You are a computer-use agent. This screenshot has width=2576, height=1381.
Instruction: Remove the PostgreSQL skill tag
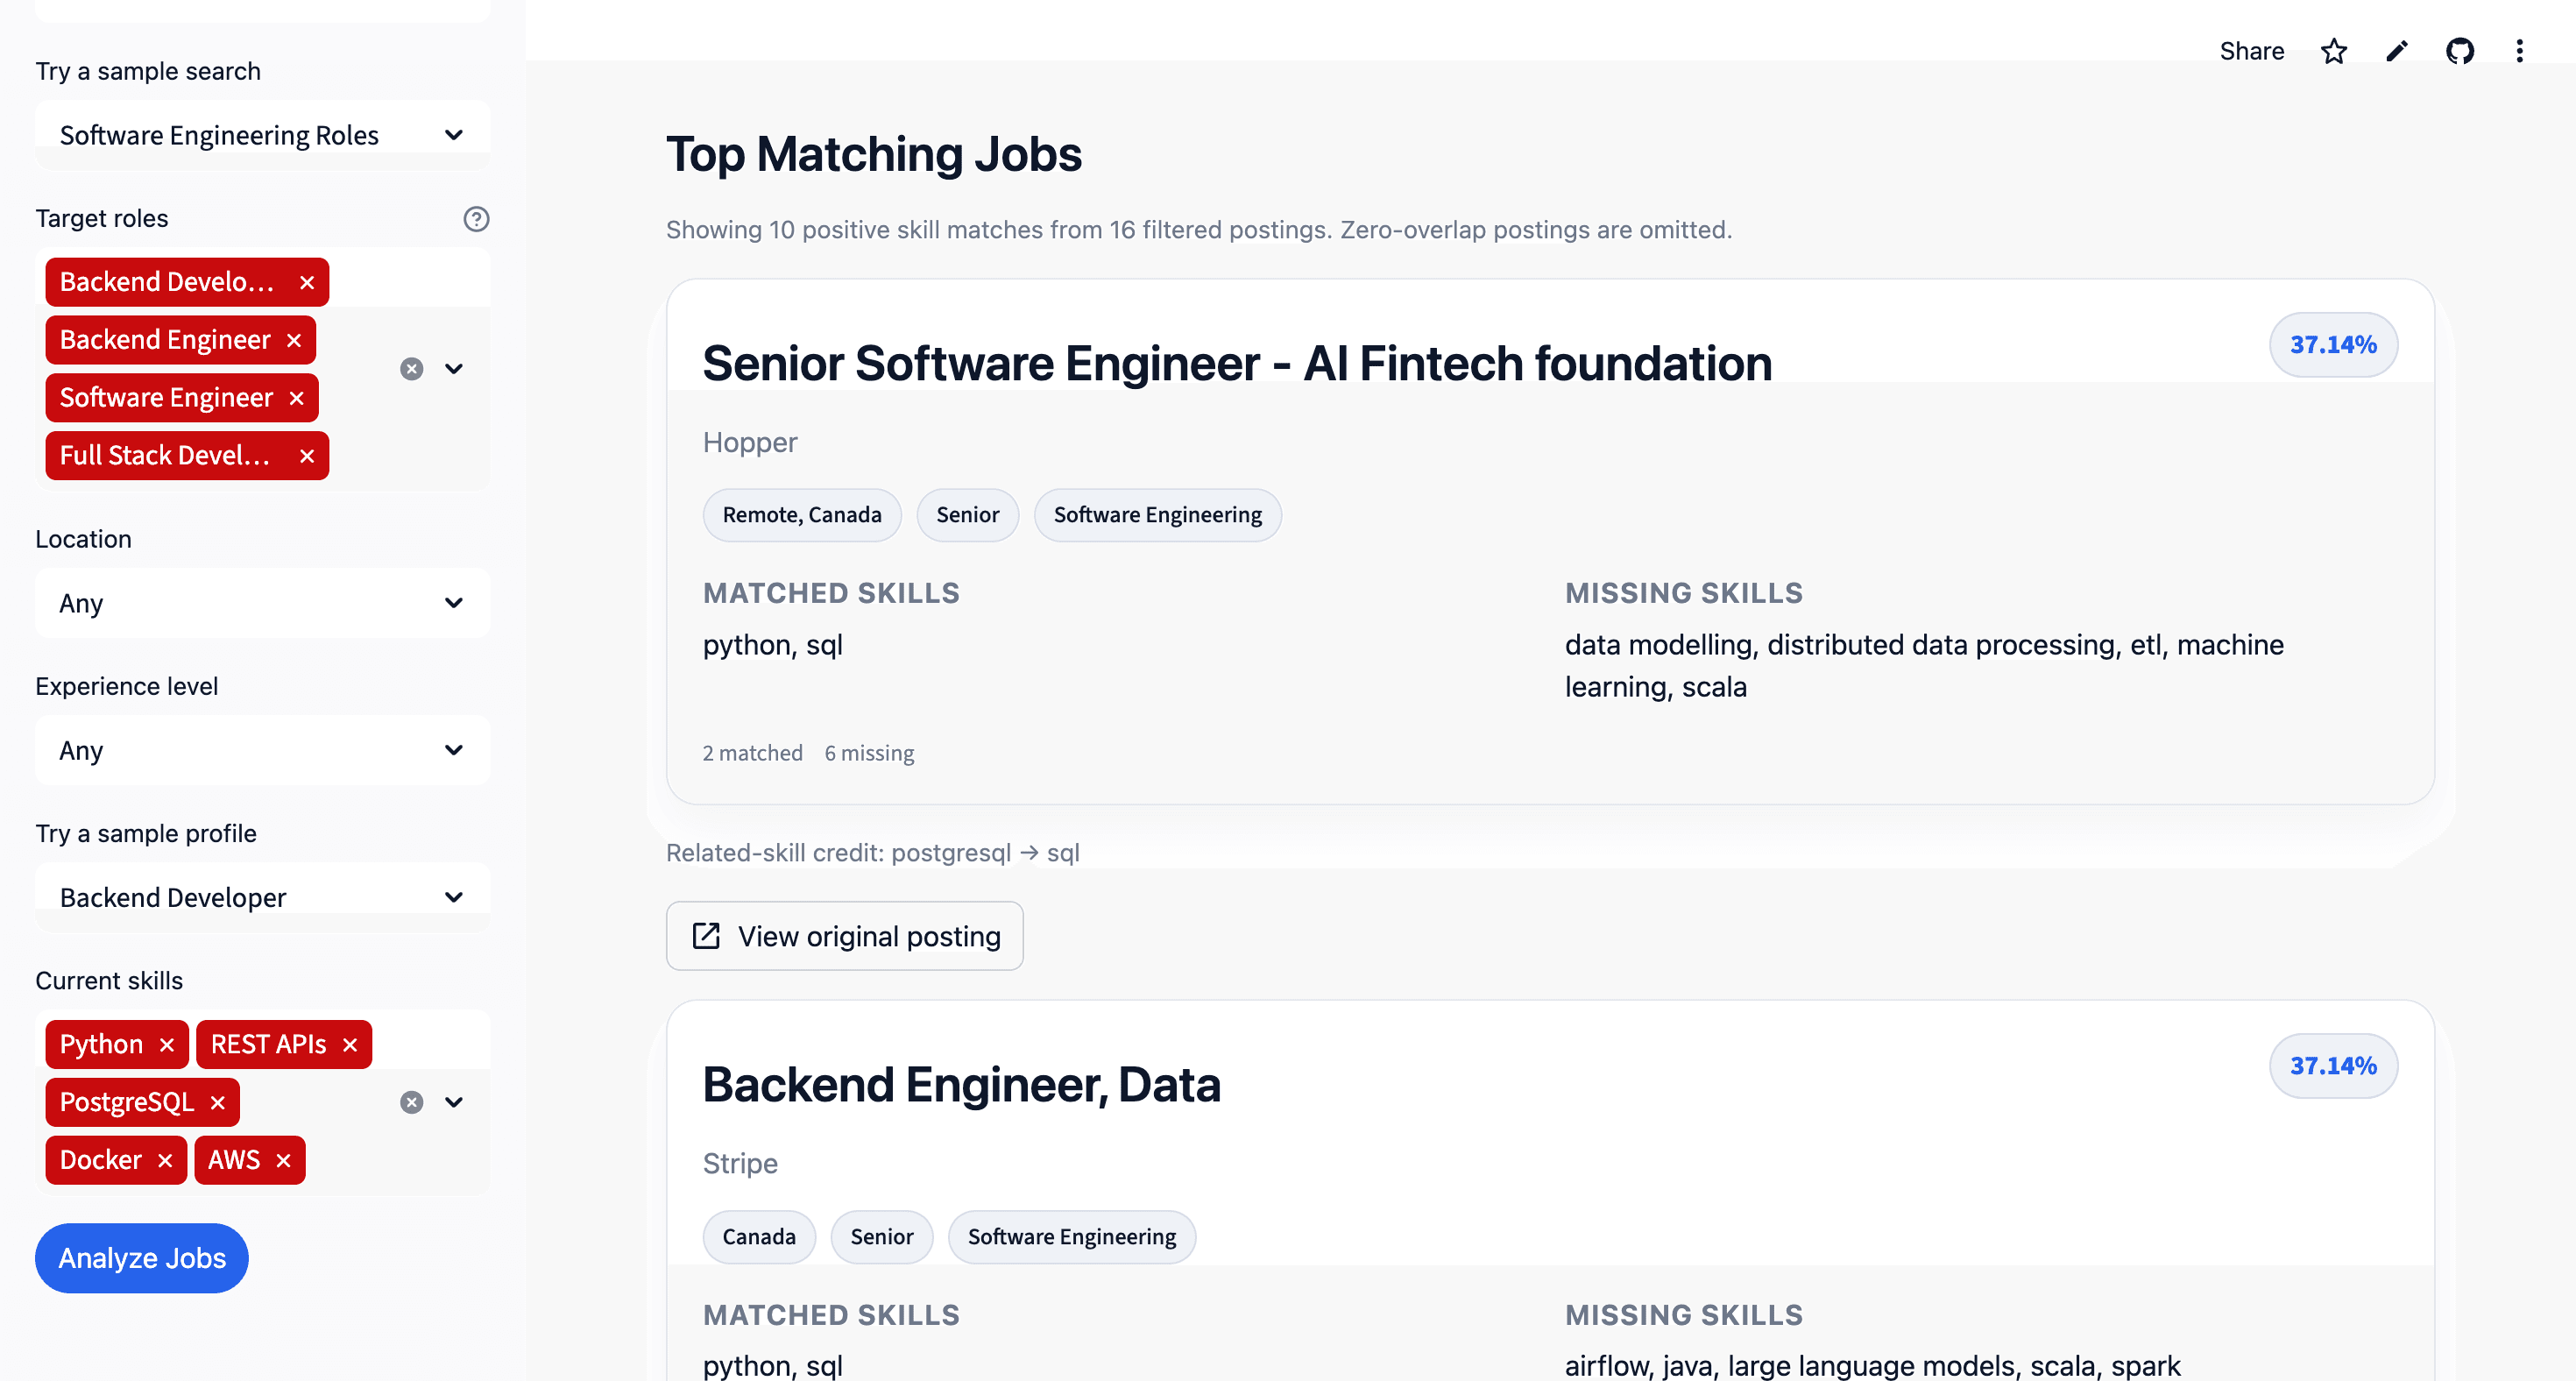[218, 1102]
